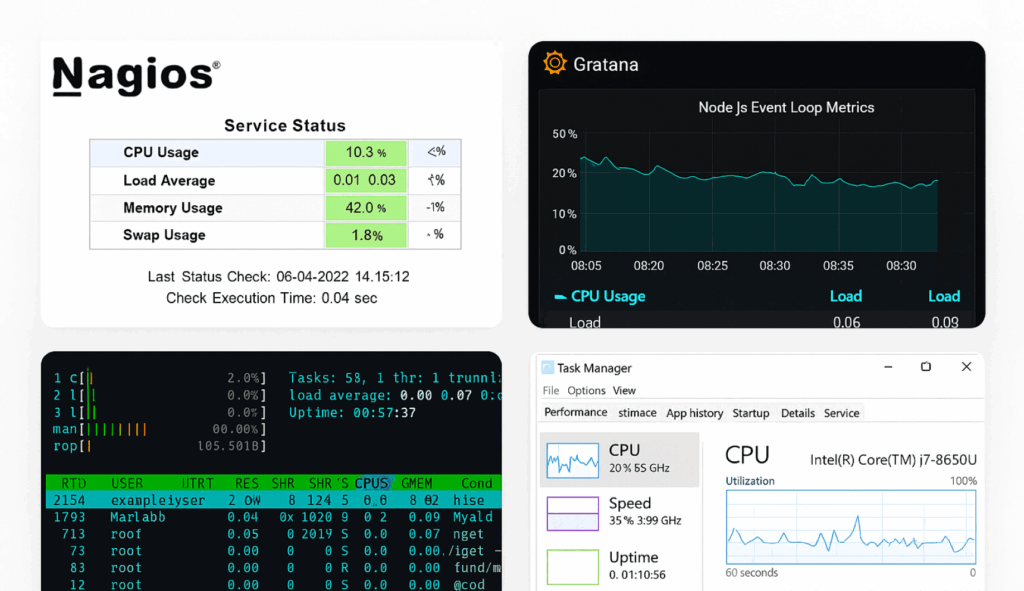
Task: Minimize the Task Manager window
Action: coord(888,367)
